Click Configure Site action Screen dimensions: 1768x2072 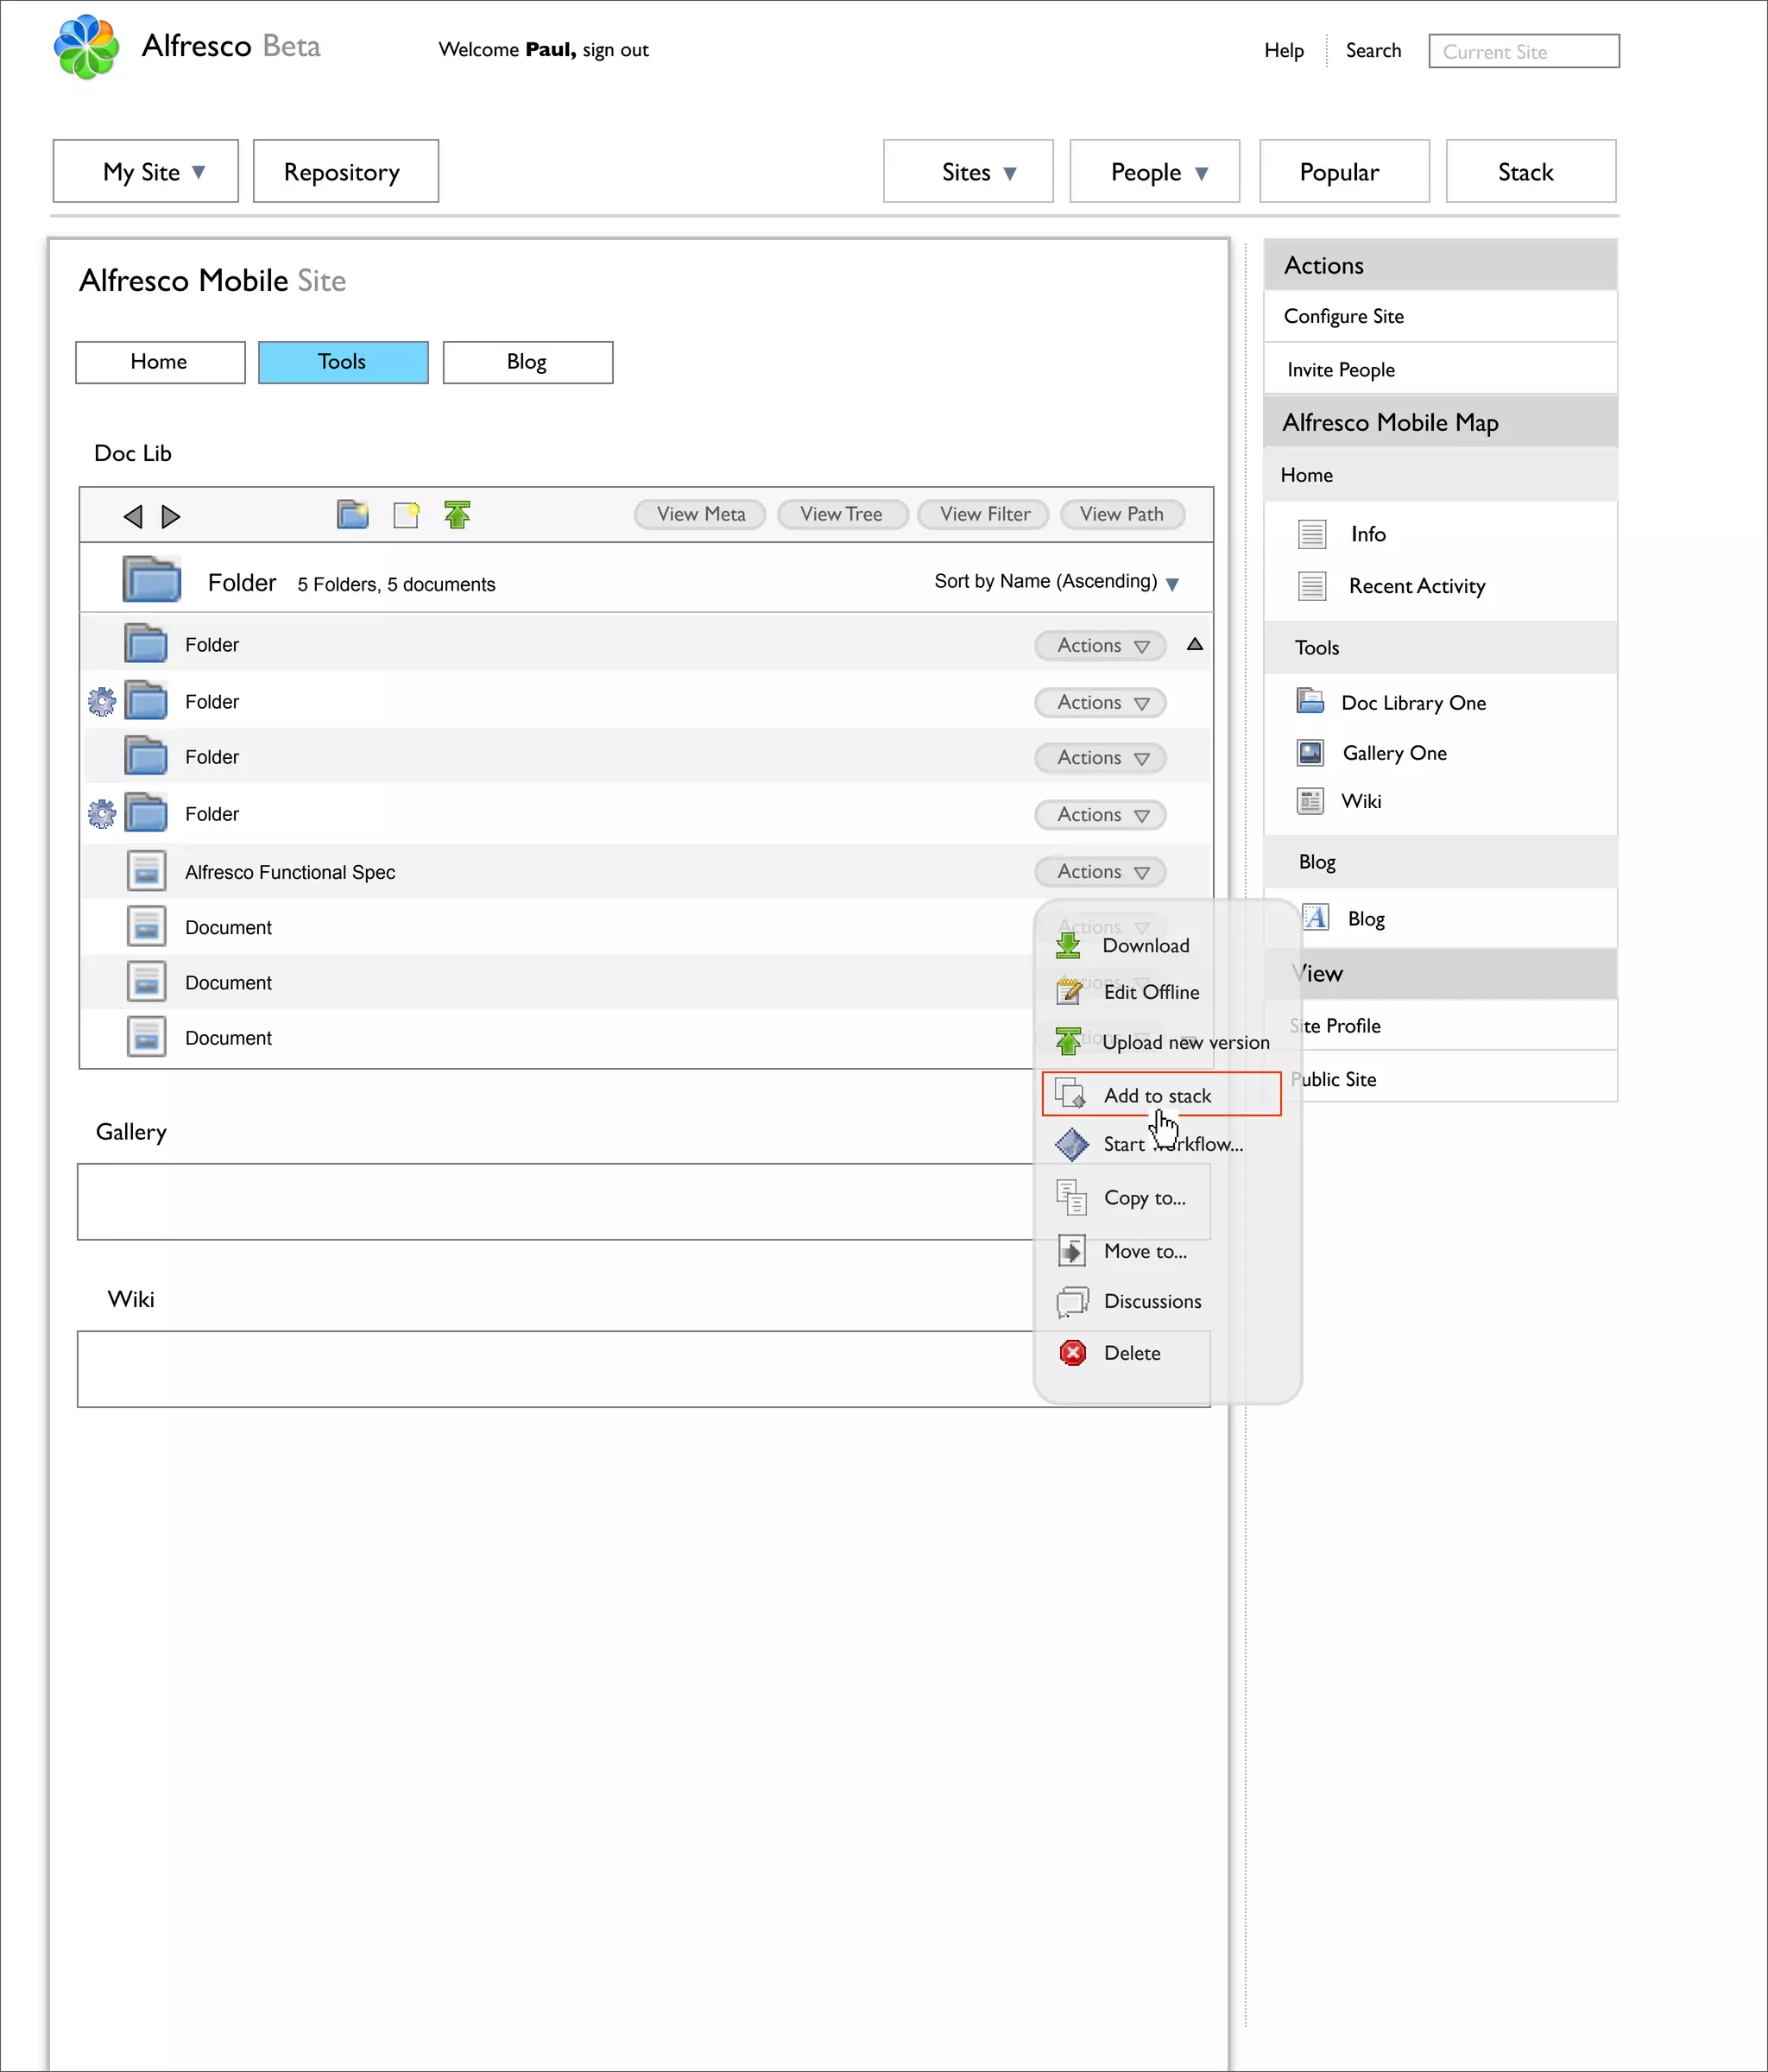1440,316
